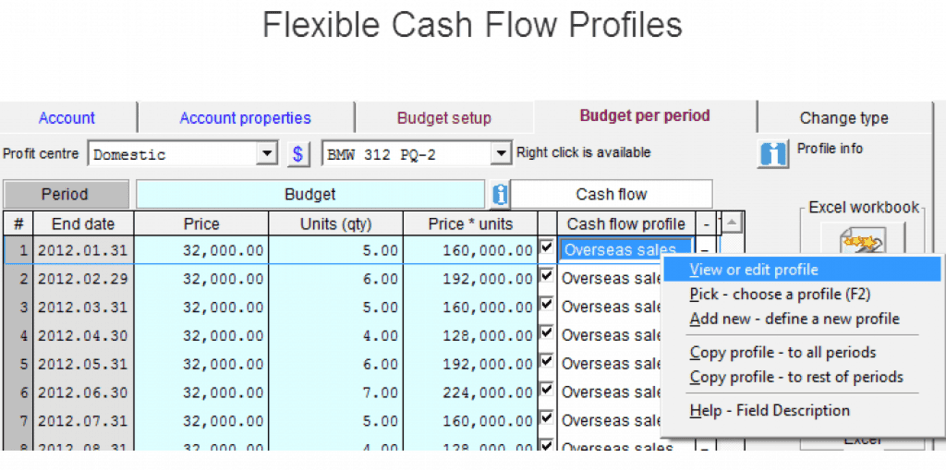
Task: Expand the Profit centre Domestic dropdown
Action: [x=267, y=154]
